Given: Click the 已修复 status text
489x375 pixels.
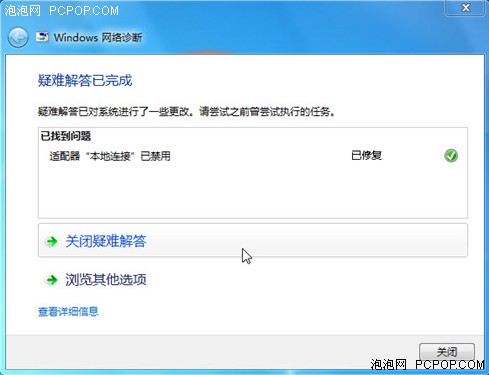Looking at the screenshot, I should pyautogui.click(x=366, y=155).
